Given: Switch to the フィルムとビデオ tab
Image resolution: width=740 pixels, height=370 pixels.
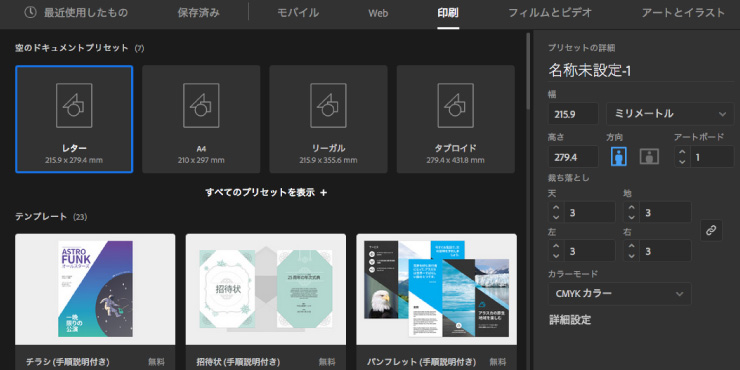Looking at the screenshot, I should [550, 13].
